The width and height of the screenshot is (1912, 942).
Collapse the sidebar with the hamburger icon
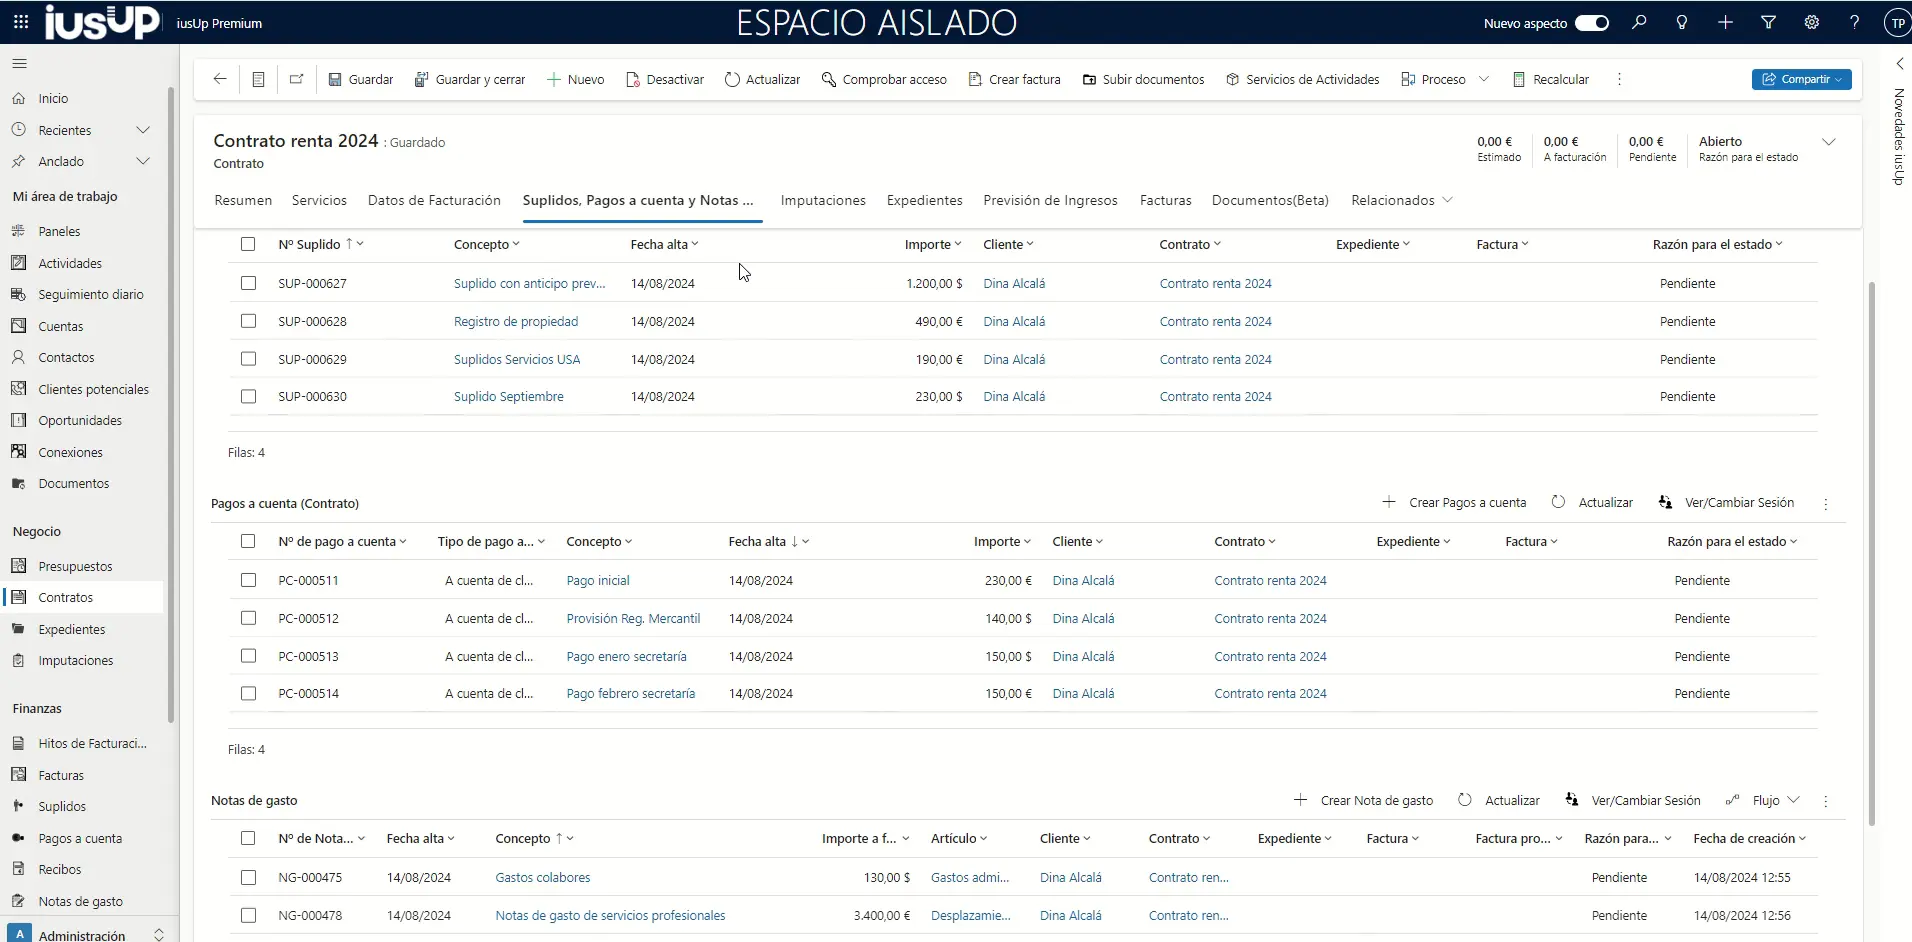click(x=19, y=64)
